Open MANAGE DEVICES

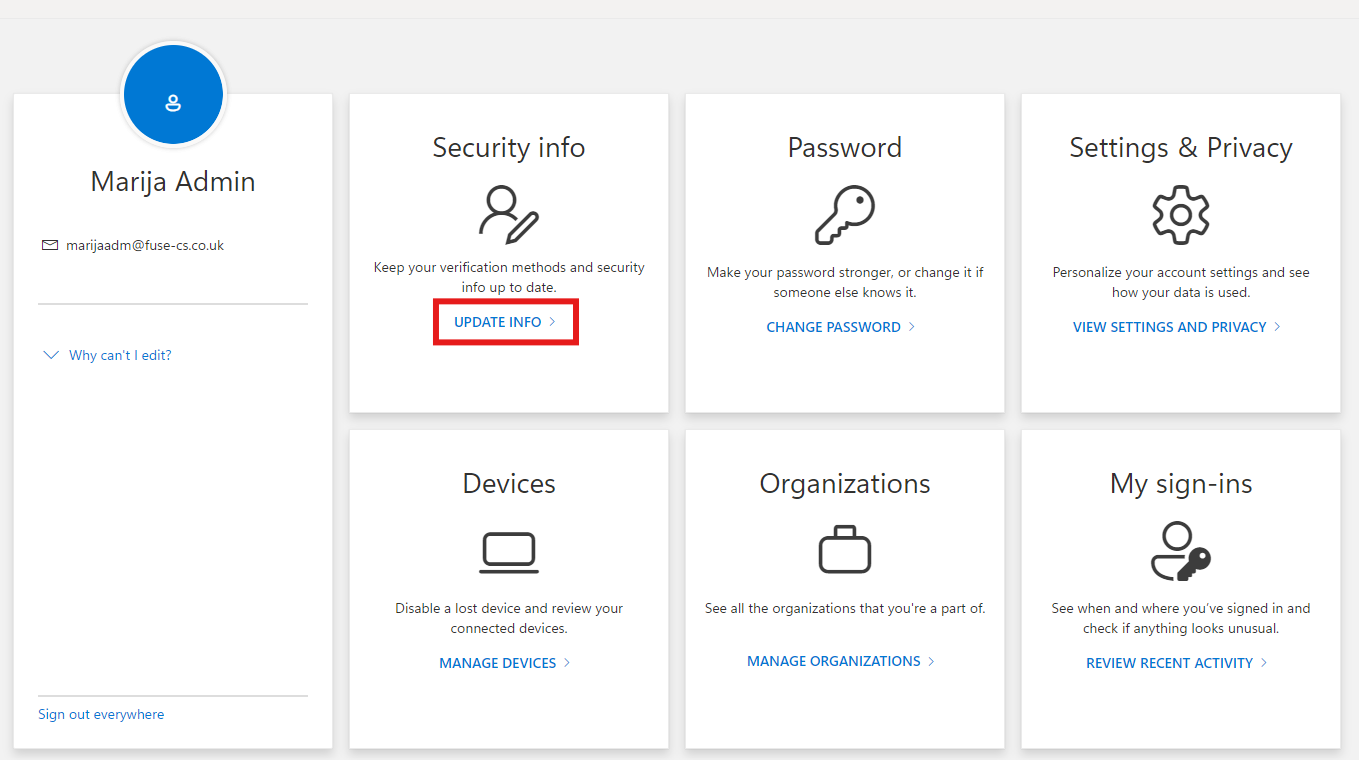pos(497,662)
